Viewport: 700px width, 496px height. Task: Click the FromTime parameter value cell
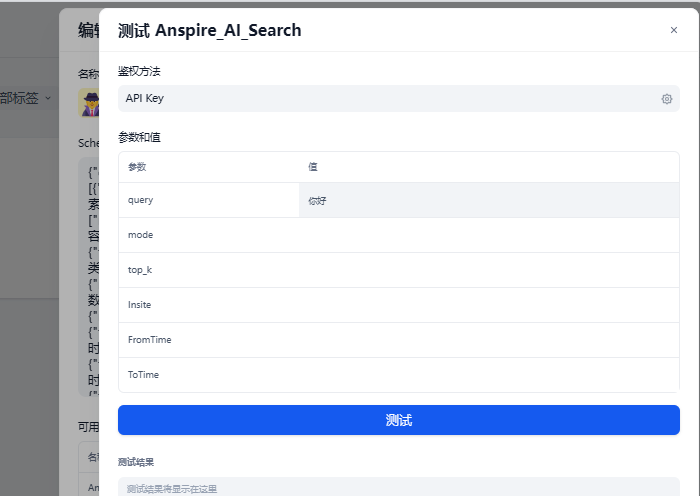489,340
